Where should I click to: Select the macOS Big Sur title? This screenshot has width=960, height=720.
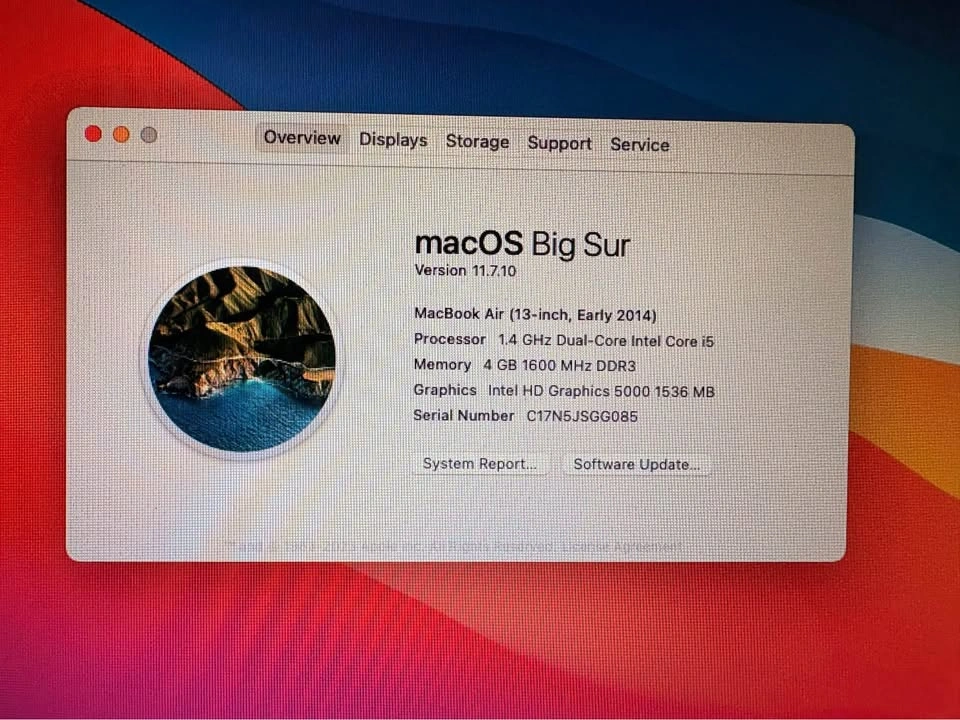(x=522, y=244)
